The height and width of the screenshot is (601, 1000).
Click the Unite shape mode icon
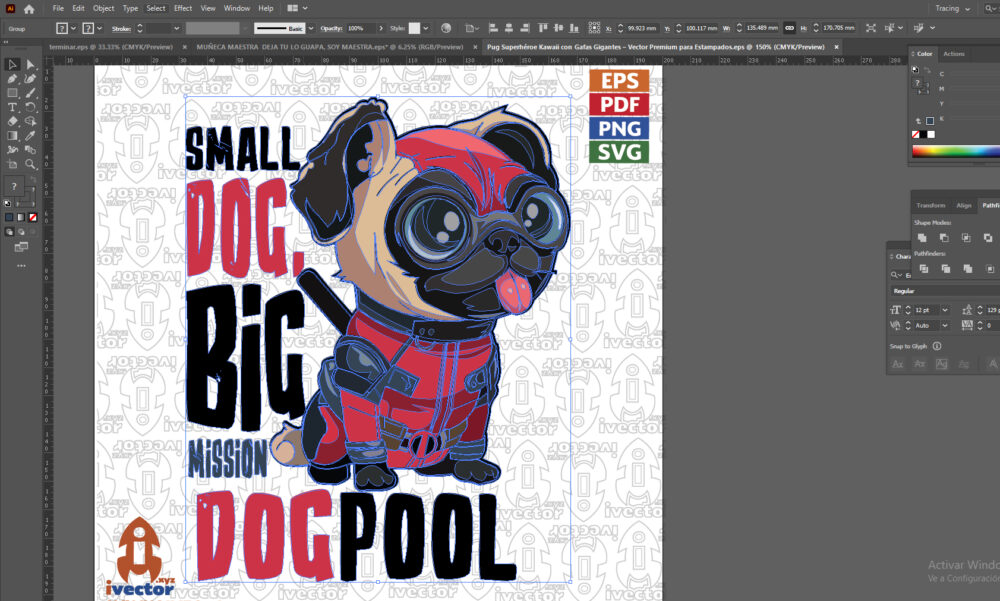point(922,237)
